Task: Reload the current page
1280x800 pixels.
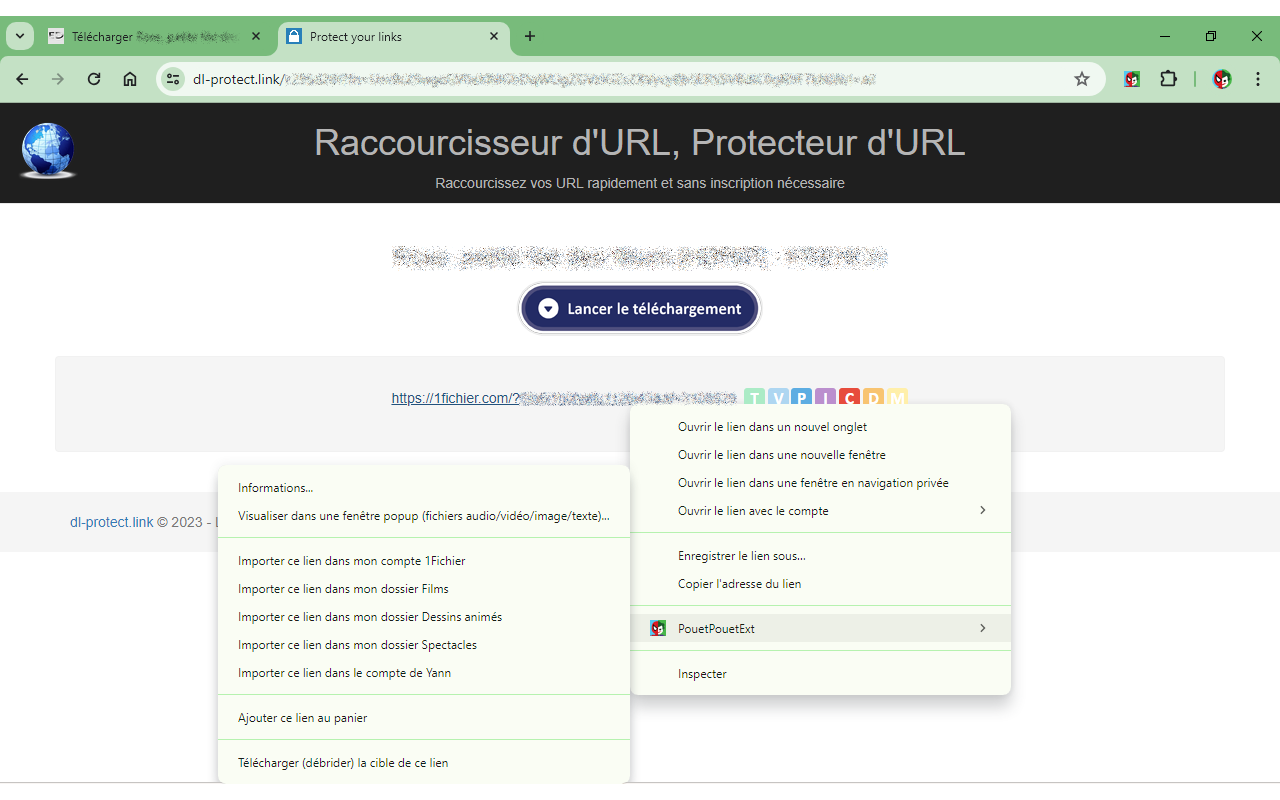Action: pyautogui.click(x=94, y=79)
